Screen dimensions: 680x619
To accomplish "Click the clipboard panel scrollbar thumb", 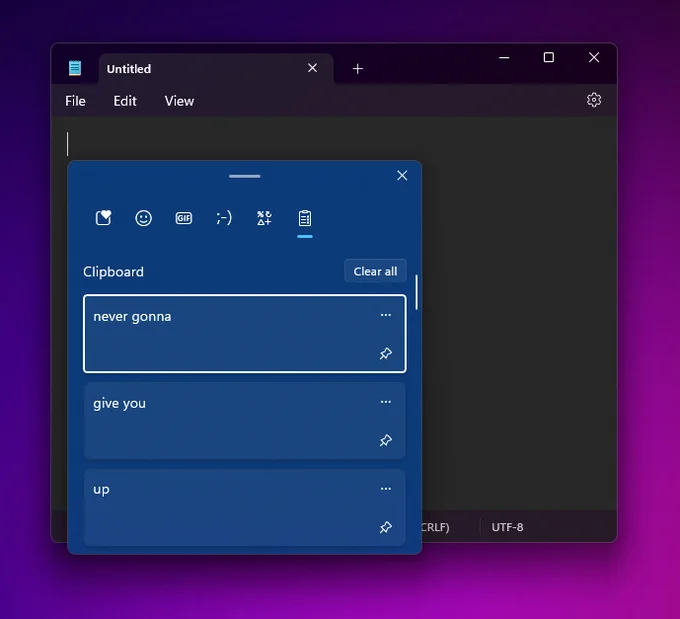I will coord(416,292).
